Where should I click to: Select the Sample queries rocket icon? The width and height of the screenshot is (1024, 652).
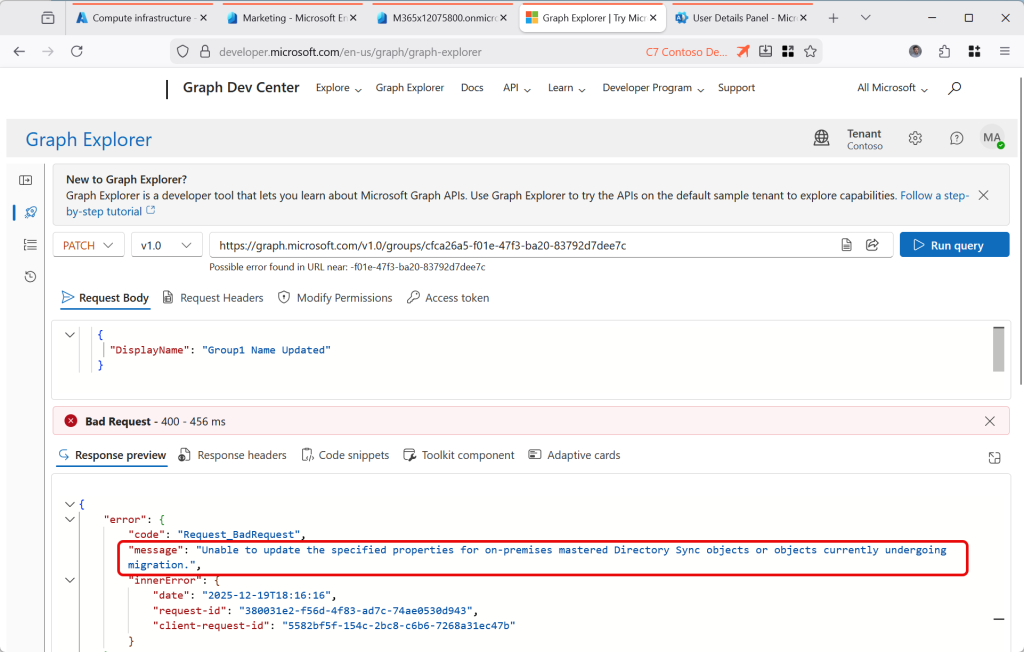click(x=29, y=212)
